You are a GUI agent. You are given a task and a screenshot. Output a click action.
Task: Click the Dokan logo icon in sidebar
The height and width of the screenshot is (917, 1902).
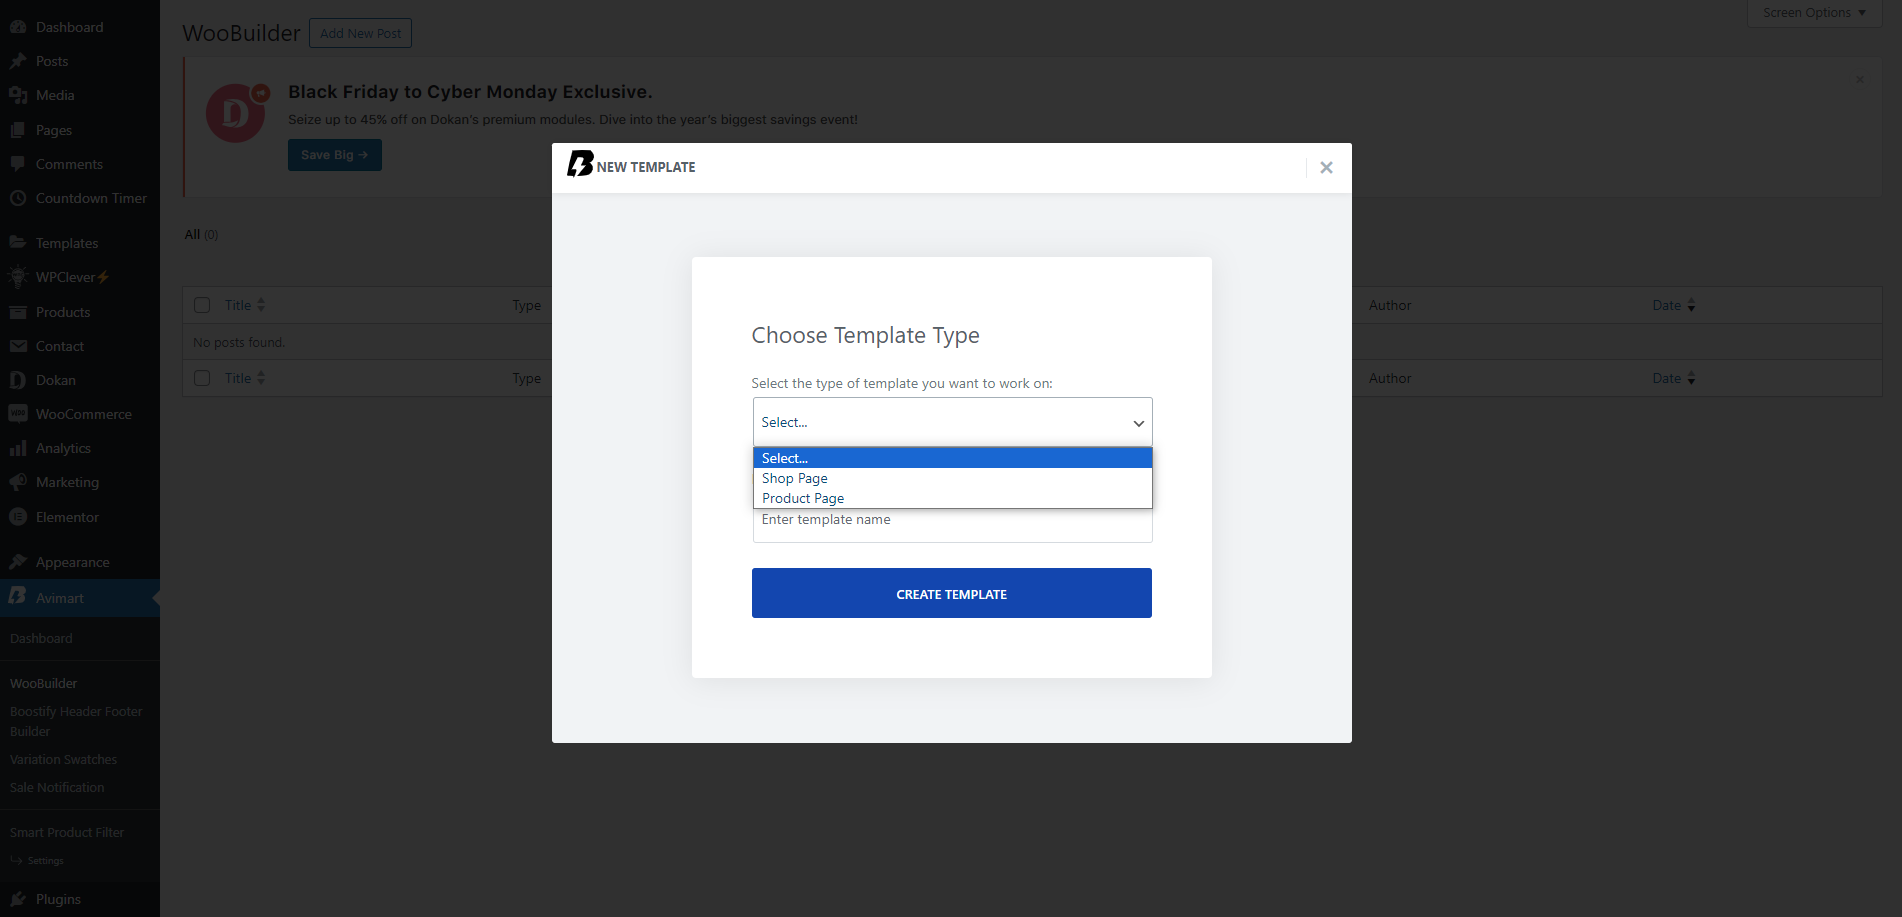[18, 380]
